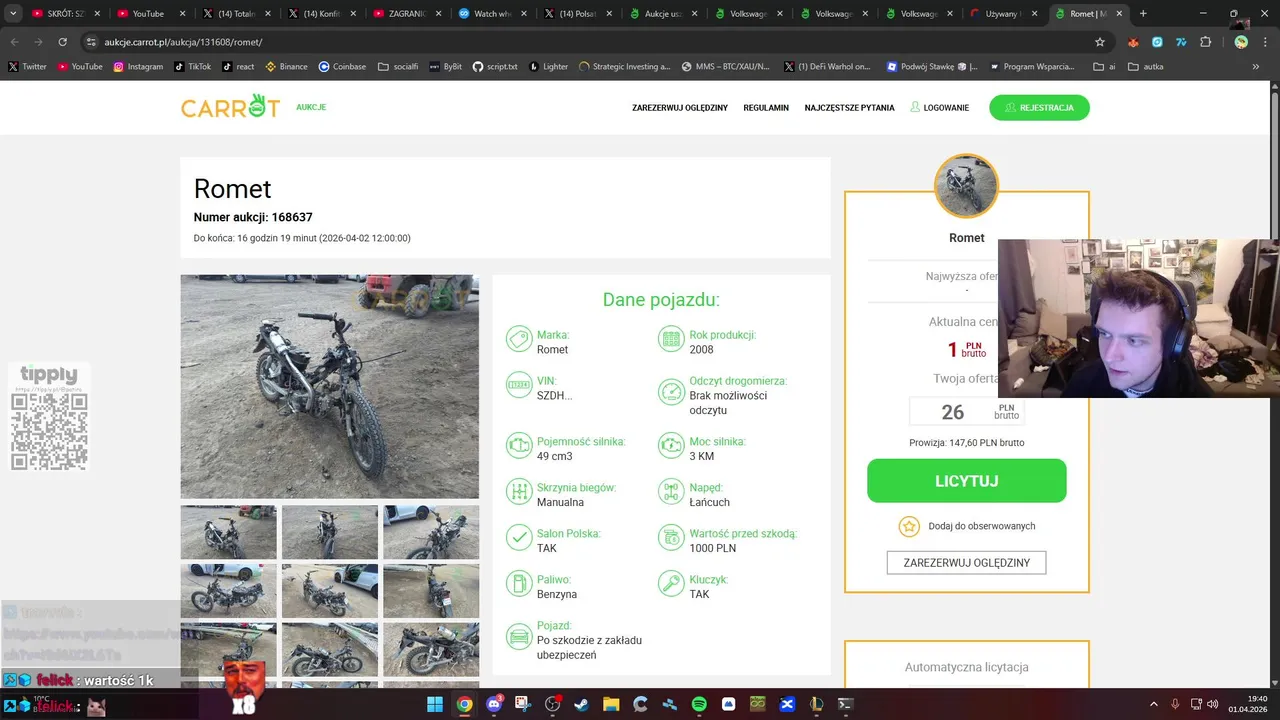Screen dimensions: 1280x720
Task: Click the main Romet motorcycle photo
Action: click(x=329, y=386)
